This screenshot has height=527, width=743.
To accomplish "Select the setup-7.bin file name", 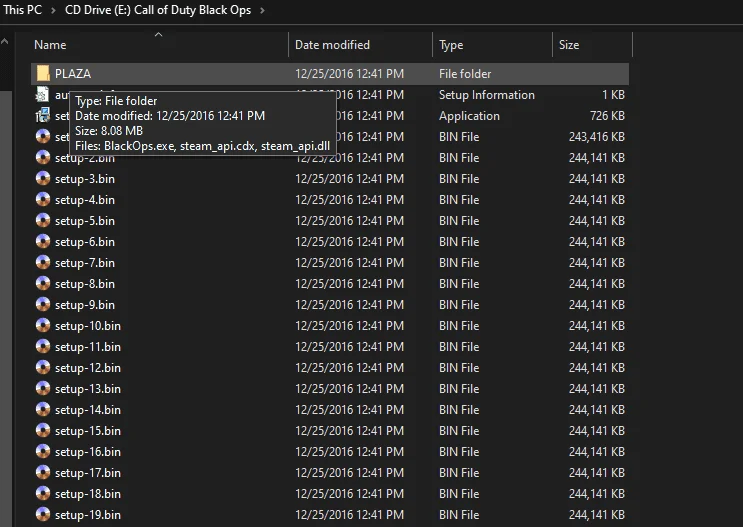I will pos(85,263).
